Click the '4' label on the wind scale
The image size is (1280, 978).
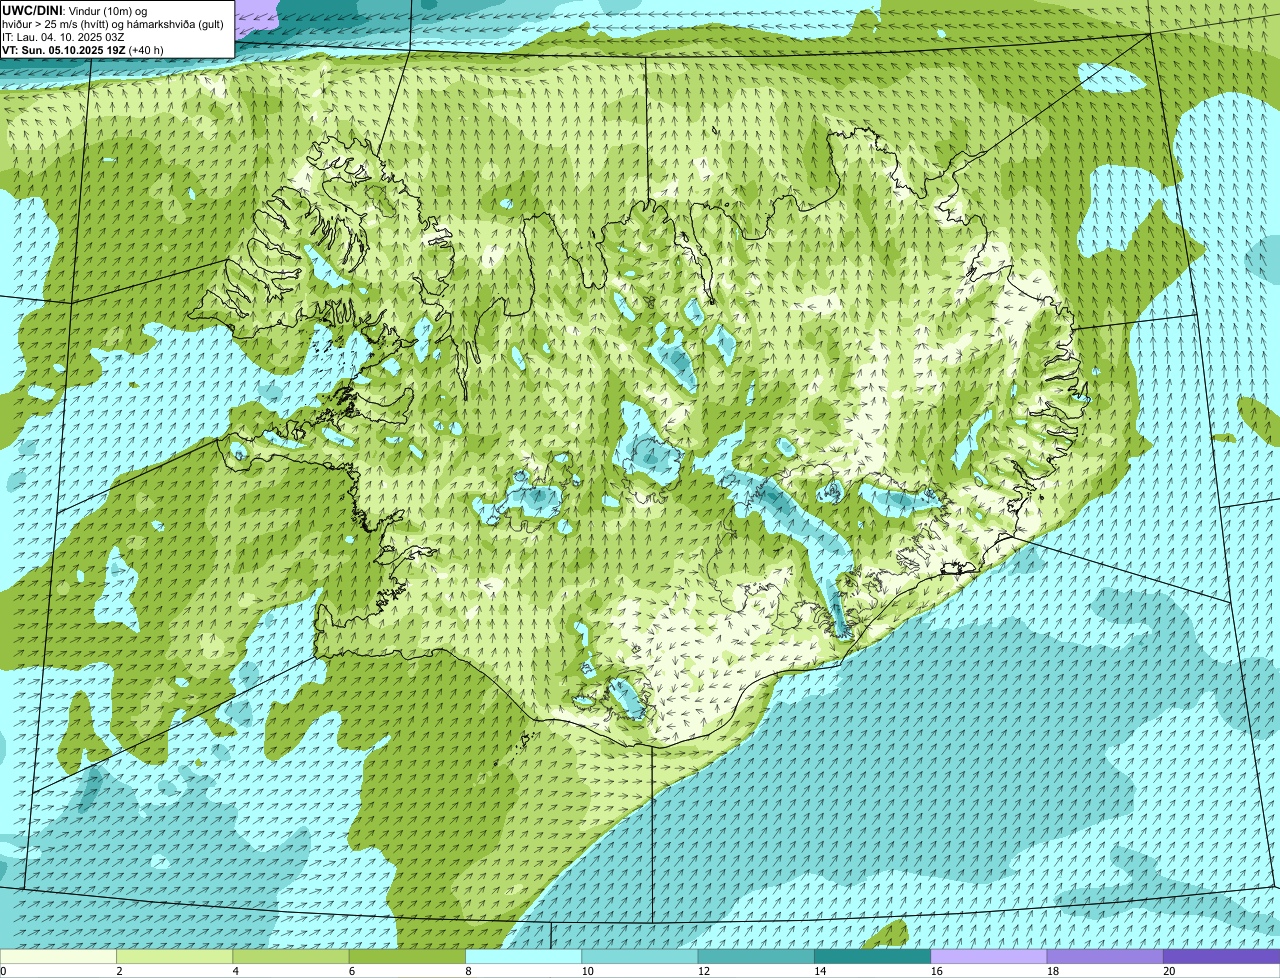[236, 971]
